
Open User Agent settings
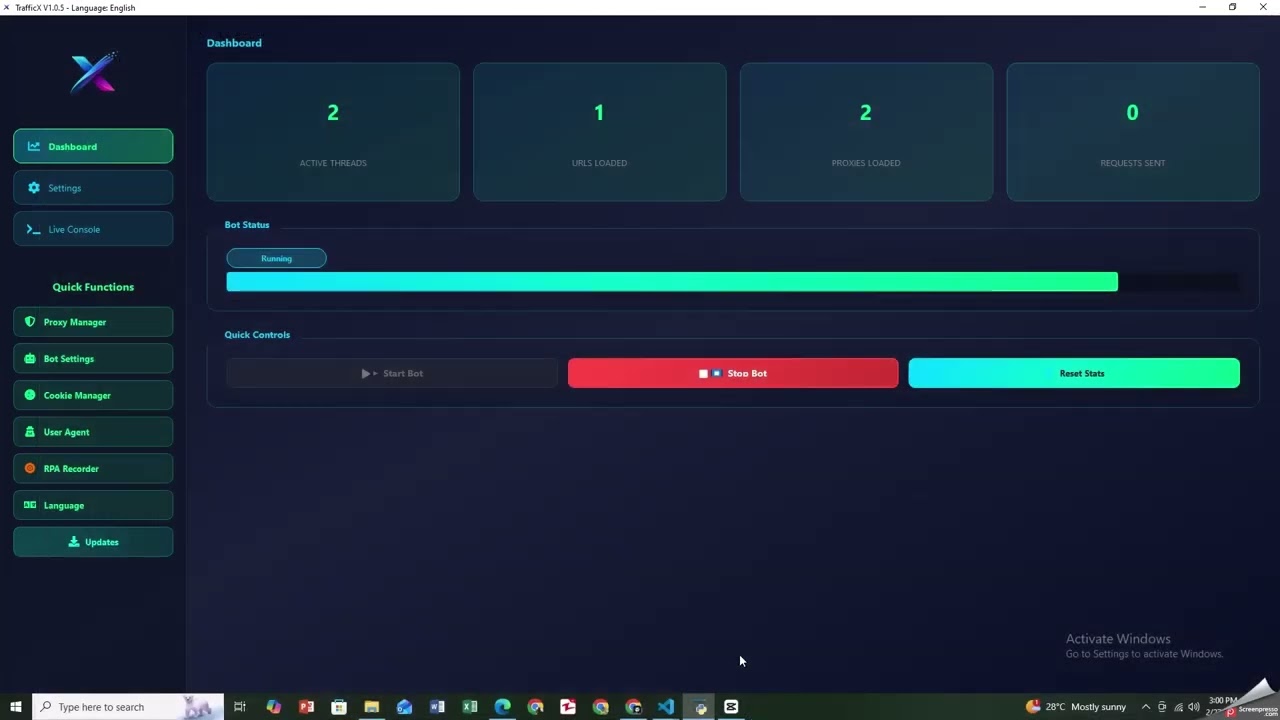pos(93,432)
